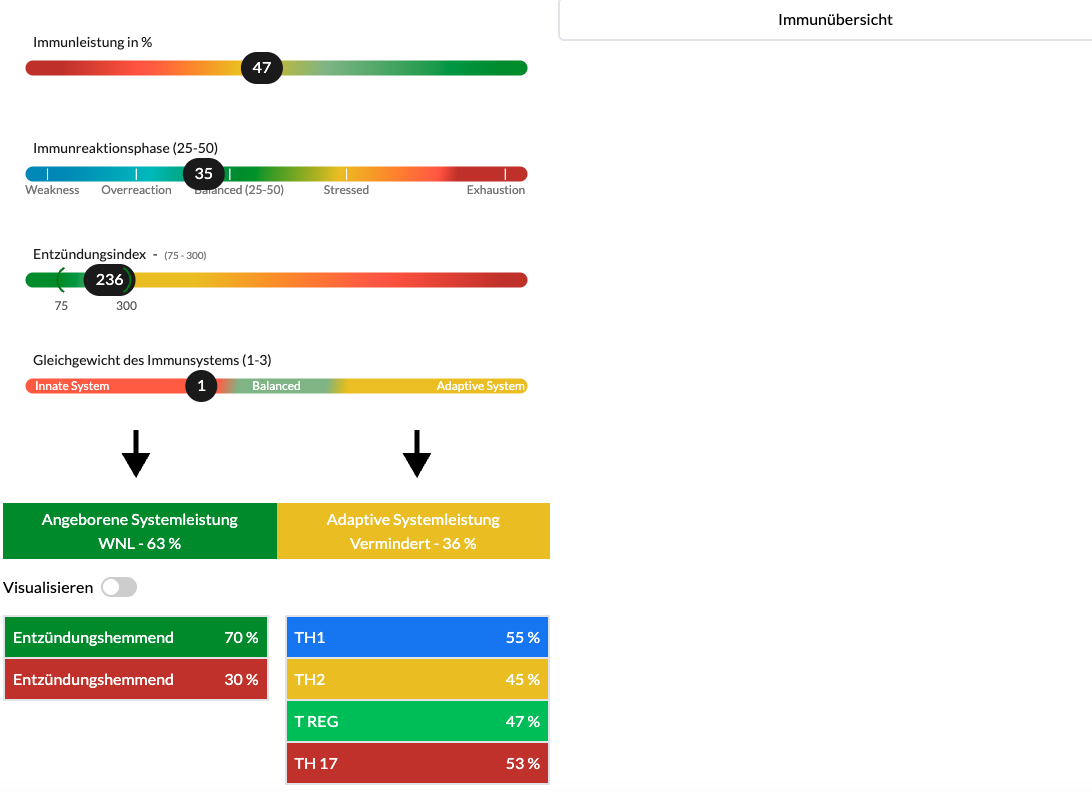Click the black down arrow above Adaptive Systemleistung

(416, 454)
